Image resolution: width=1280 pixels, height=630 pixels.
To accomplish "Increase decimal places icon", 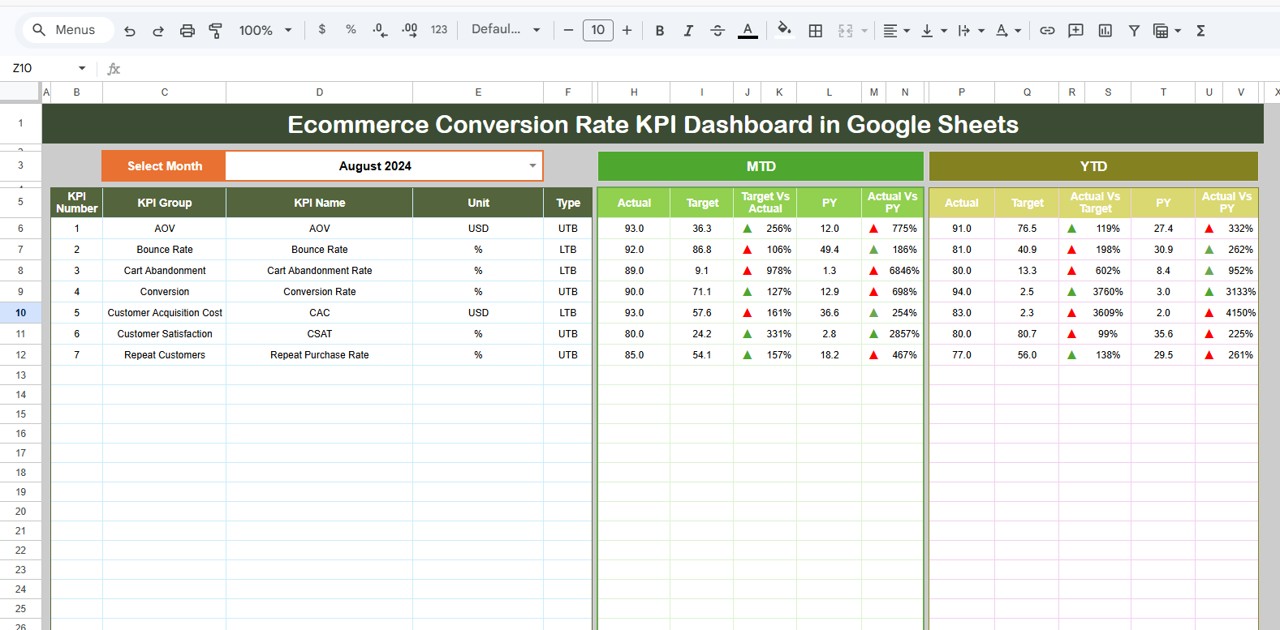I will point(409,31).
